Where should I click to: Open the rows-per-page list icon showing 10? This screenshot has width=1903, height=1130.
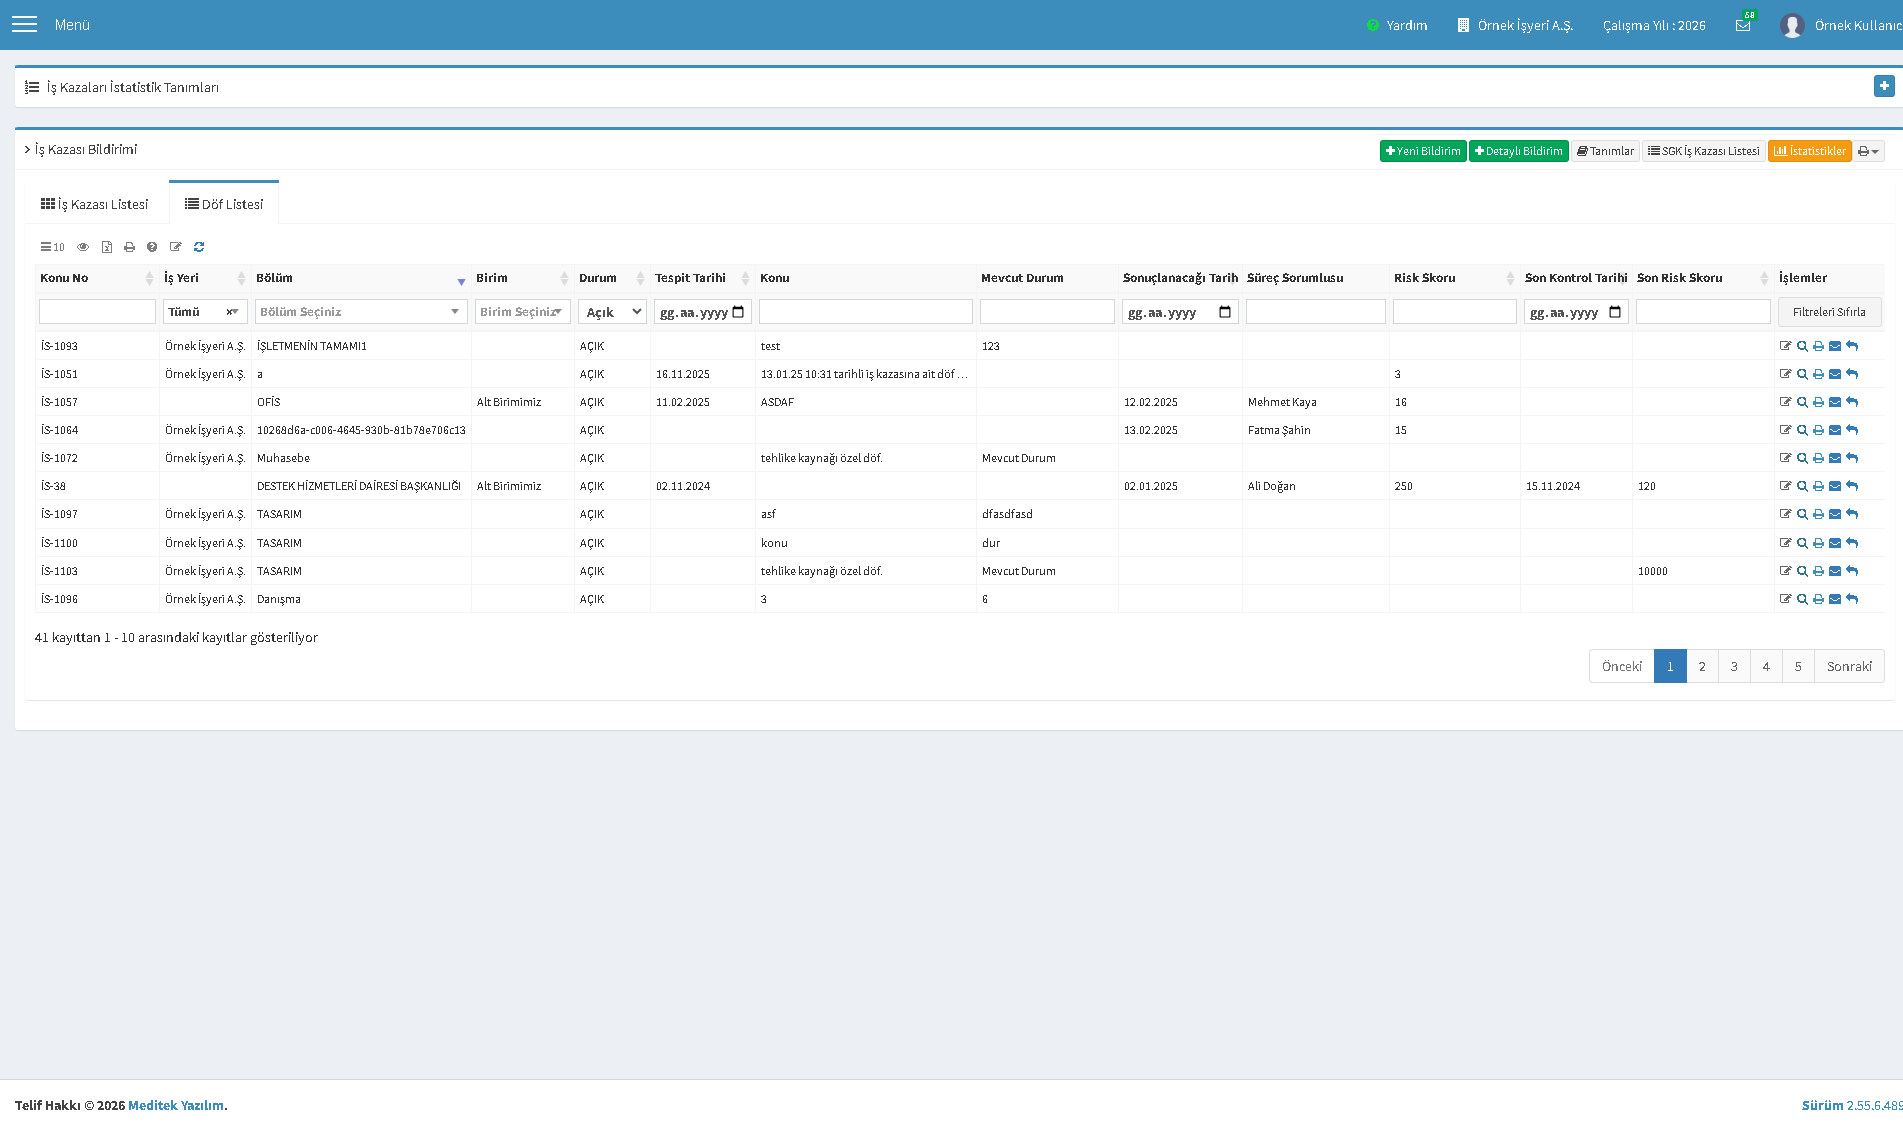point(52,247)
